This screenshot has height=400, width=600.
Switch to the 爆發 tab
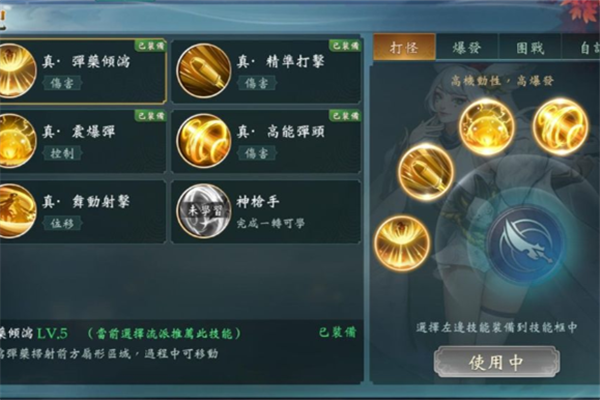[467, 48]
